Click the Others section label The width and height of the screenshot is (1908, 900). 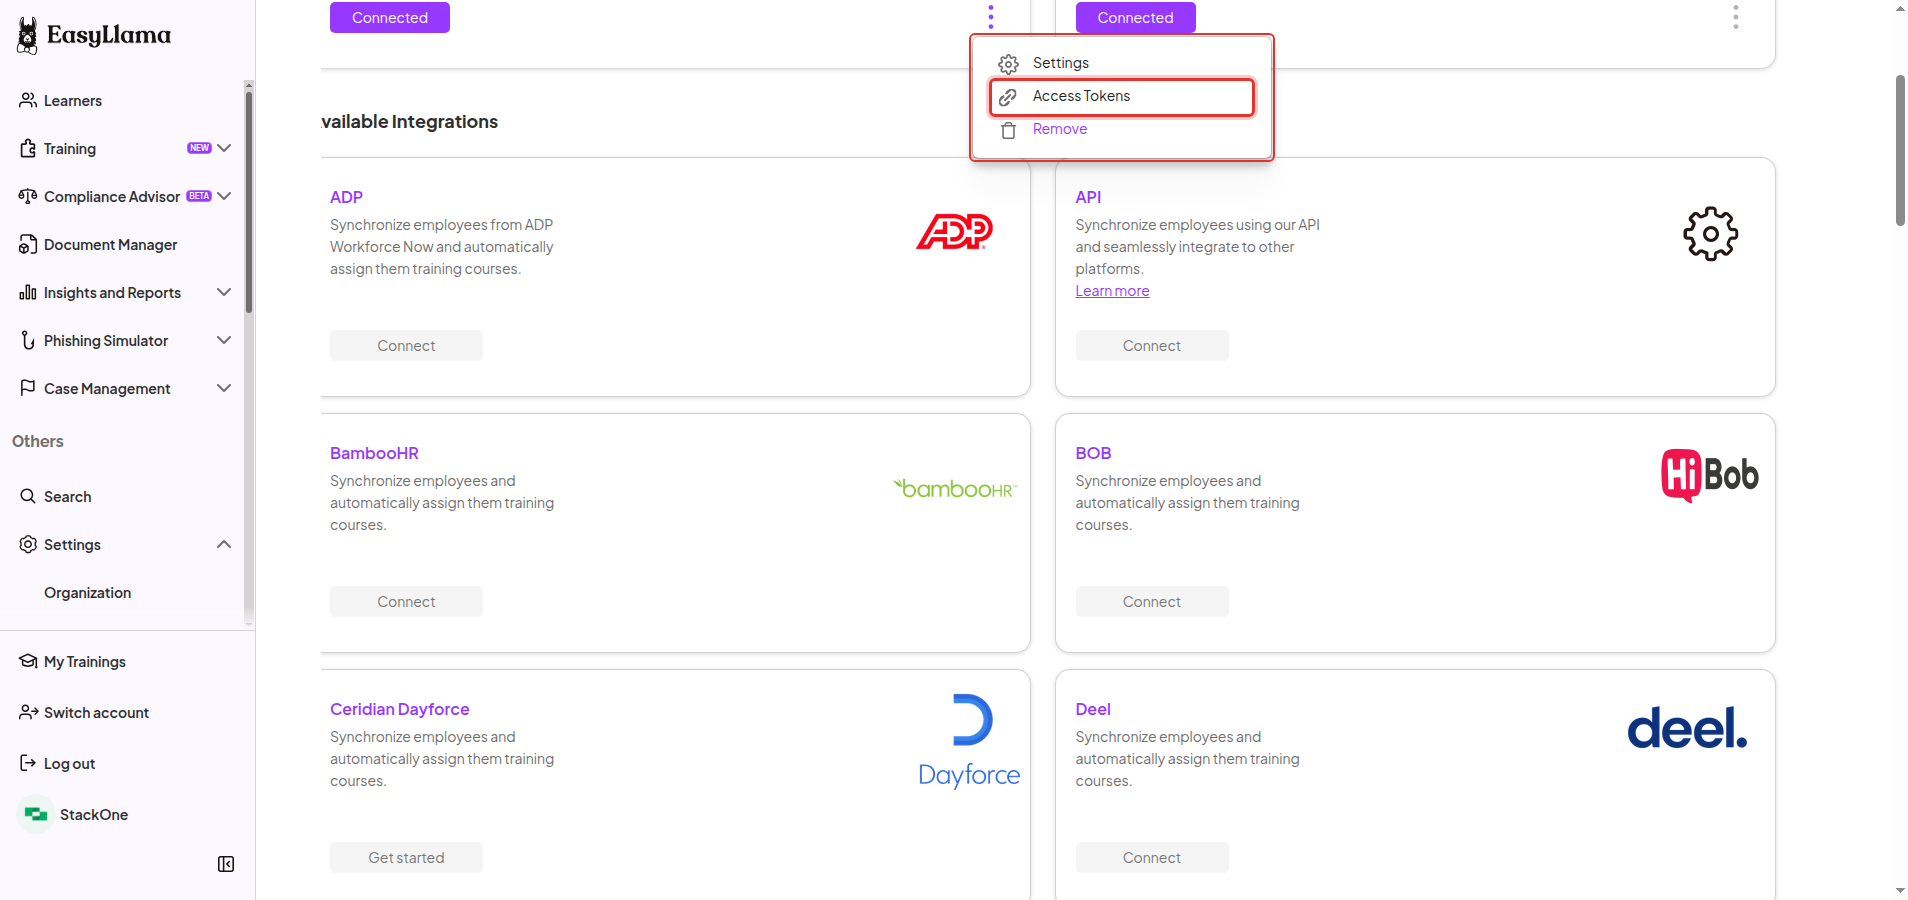point(37,441)
